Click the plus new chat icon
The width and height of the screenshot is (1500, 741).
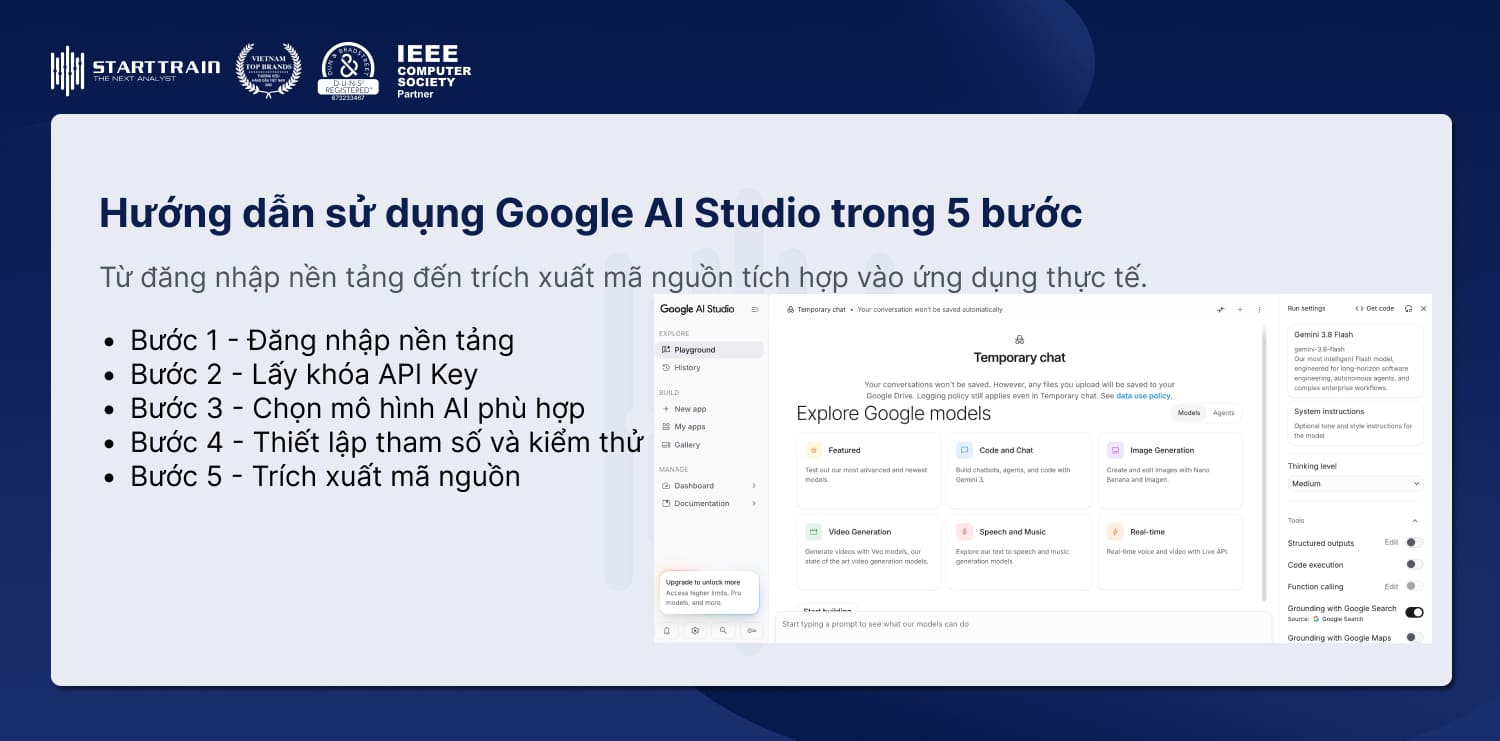pos(1240,310)
